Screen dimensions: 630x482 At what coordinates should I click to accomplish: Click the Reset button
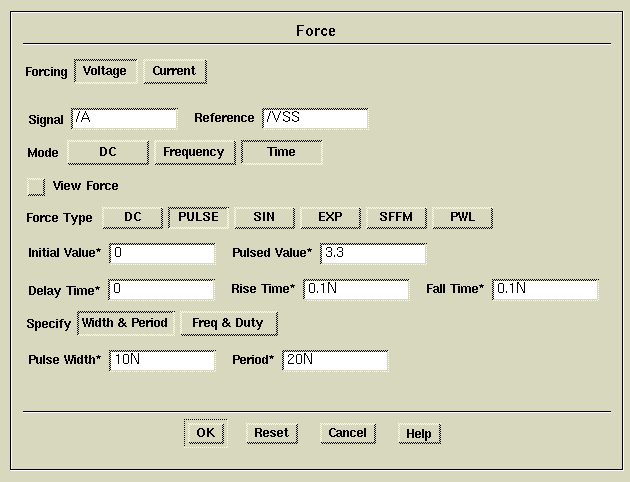pos(272,433)
